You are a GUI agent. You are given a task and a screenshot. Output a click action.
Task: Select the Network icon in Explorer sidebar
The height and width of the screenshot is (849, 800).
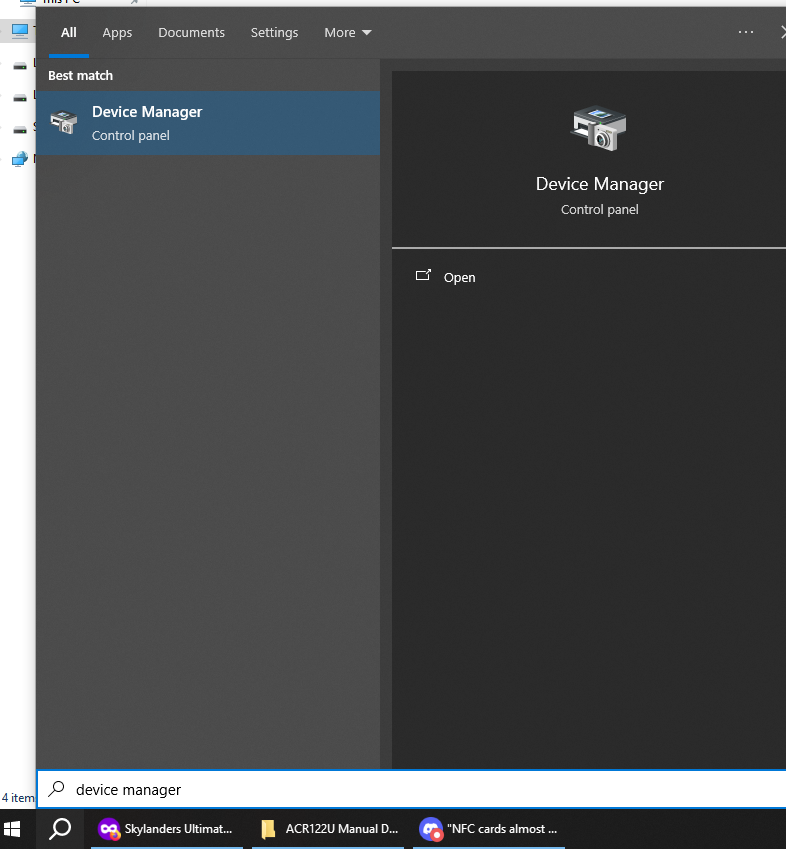[20, 159]
